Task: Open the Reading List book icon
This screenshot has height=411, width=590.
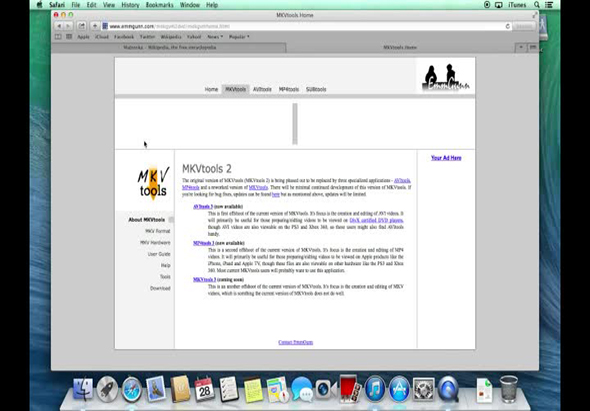Action: [x=58, y=37]
